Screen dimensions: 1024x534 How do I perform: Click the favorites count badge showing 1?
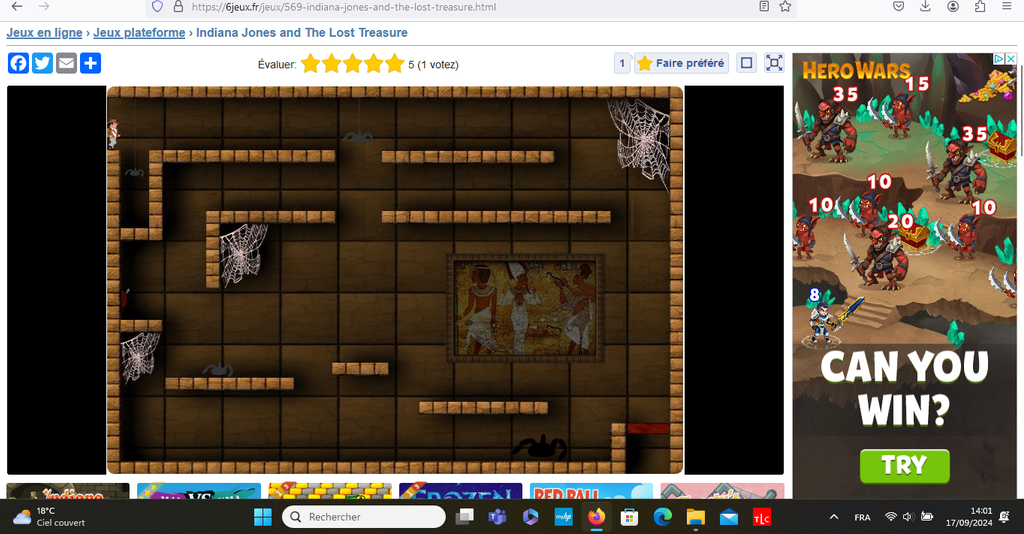[x=622, y=63]
